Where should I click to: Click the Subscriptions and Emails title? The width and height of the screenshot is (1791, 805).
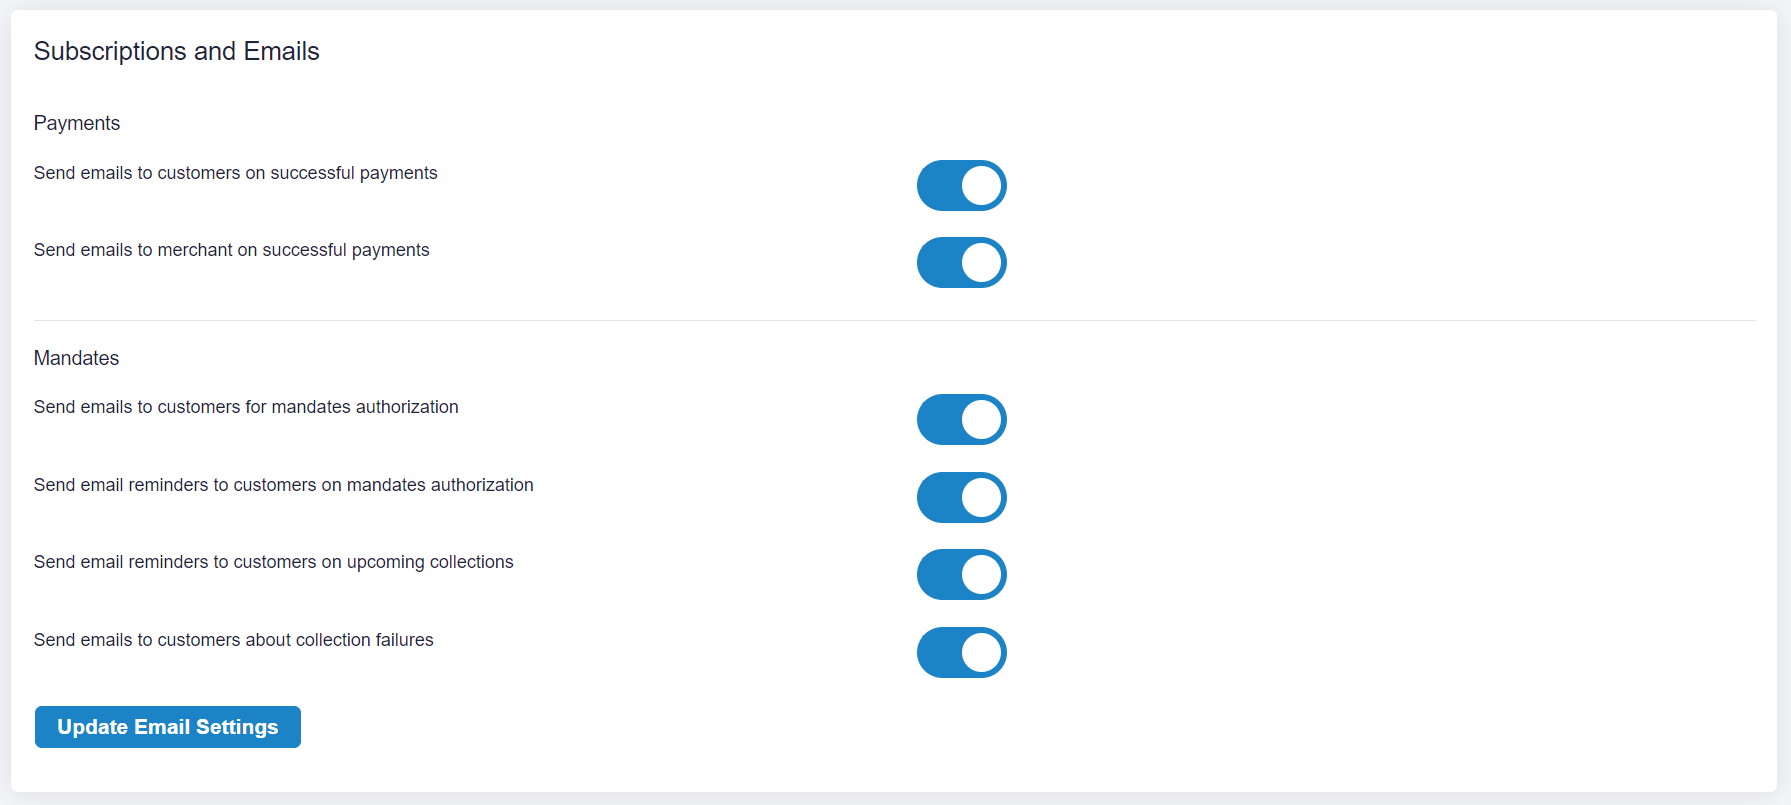pyautogui.click(x=176, y=51)
